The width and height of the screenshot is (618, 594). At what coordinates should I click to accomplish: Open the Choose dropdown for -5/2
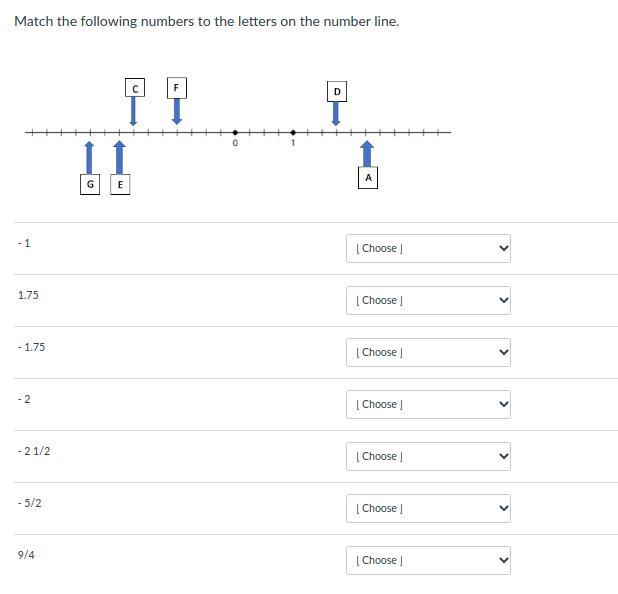point(428,508)
